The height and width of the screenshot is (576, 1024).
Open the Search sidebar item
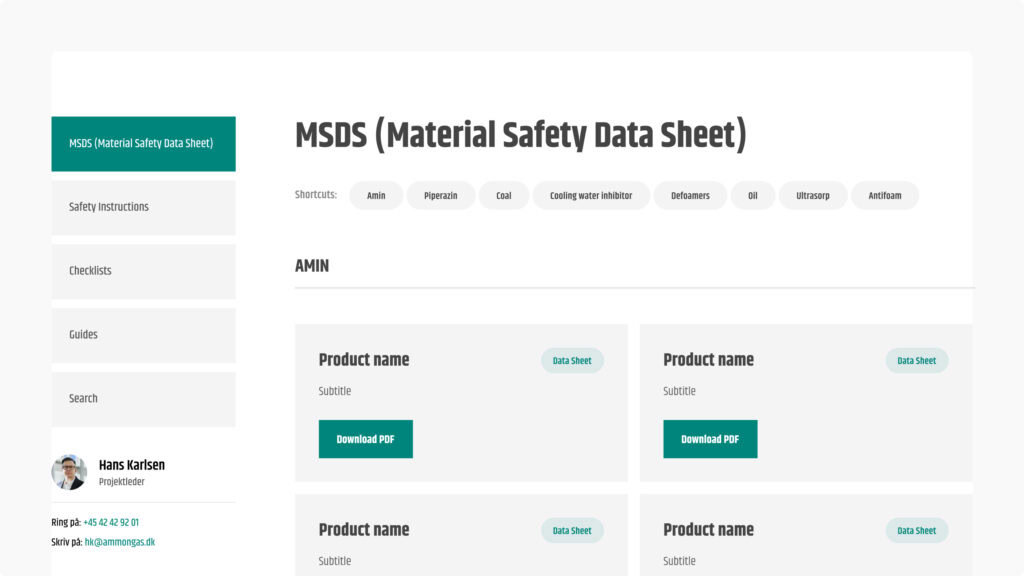pyautogui.click(x=143, y=399)
